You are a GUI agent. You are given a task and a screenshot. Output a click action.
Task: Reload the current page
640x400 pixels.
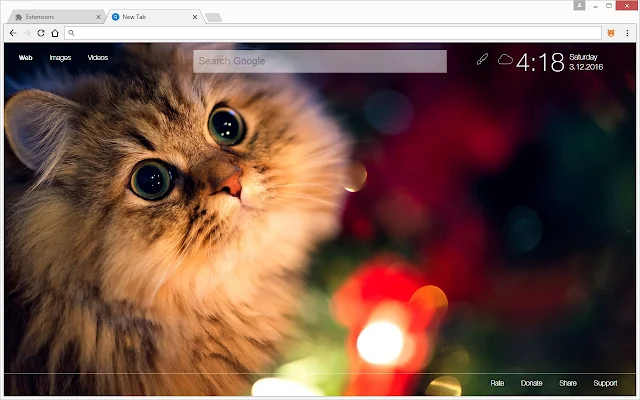click(41, 33)
